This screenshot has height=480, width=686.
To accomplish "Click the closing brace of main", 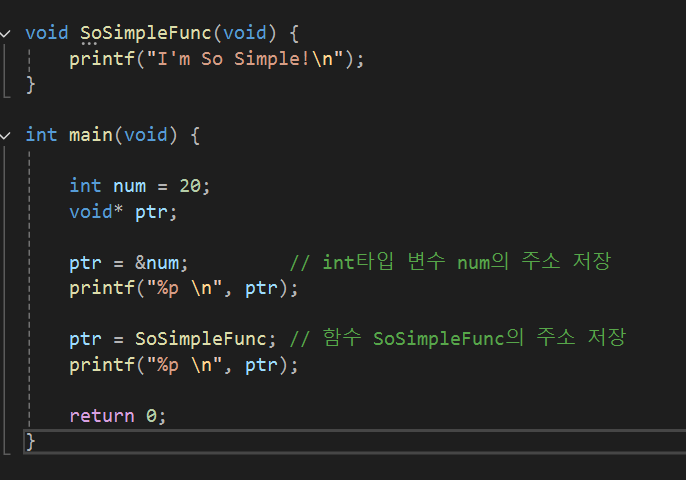I will point(30,441).
